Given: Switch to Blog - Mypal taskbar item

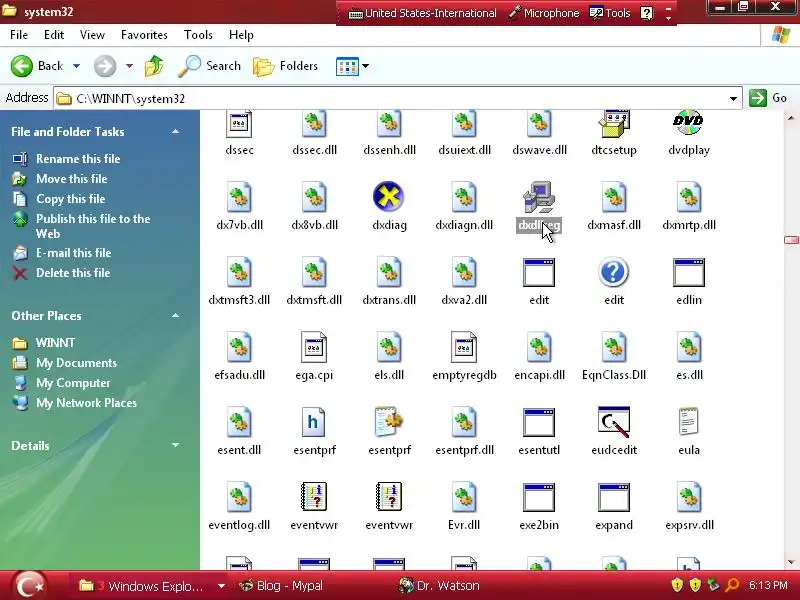Looking at the screenshot, I should click(x=281, y=586).
